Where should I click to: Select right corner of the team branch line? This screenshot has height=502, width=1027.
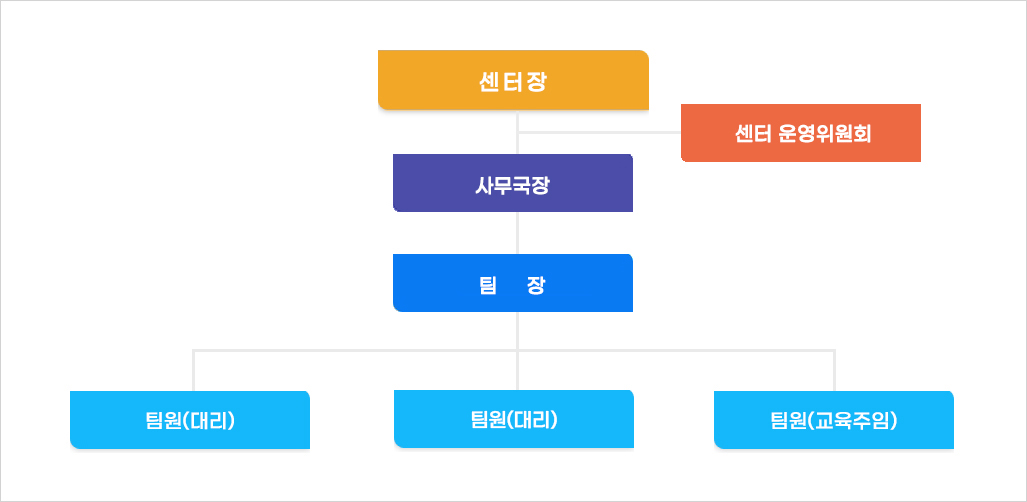[x=834, y=351]
